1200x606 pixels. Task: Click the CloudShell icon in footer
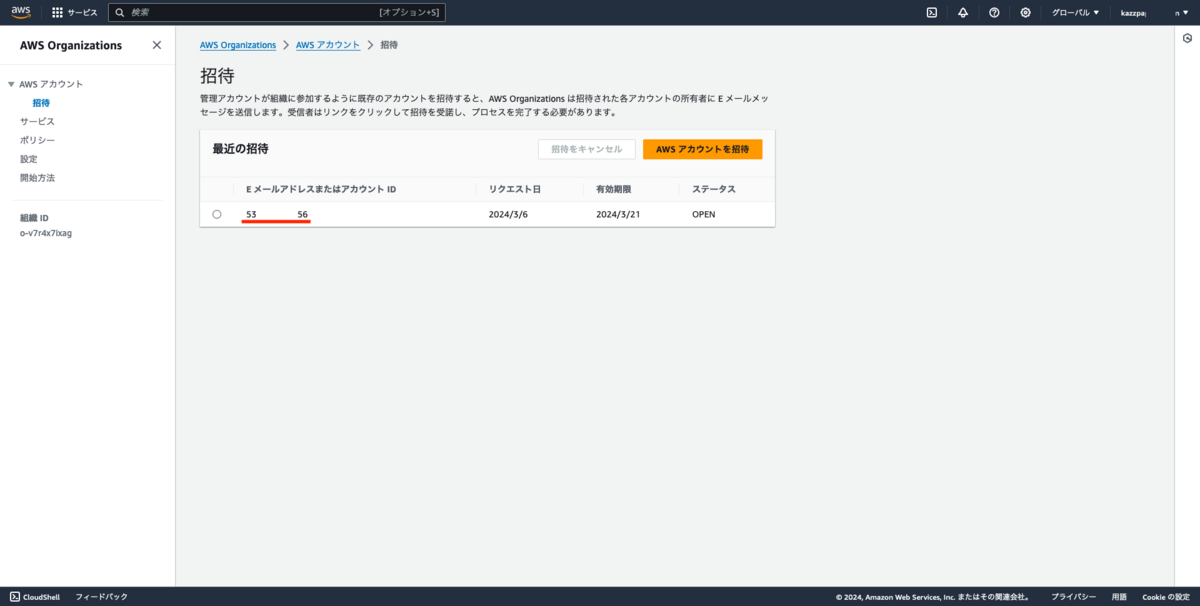point(14,597)
